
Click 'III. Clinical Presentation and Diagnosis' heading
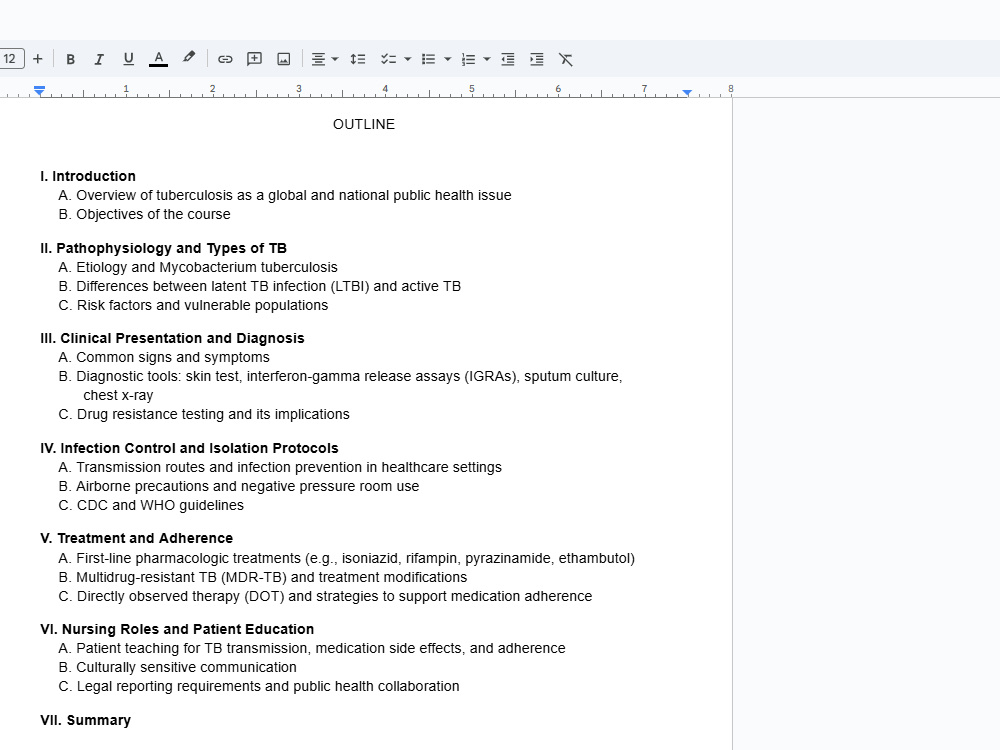[x=172, y=338]
